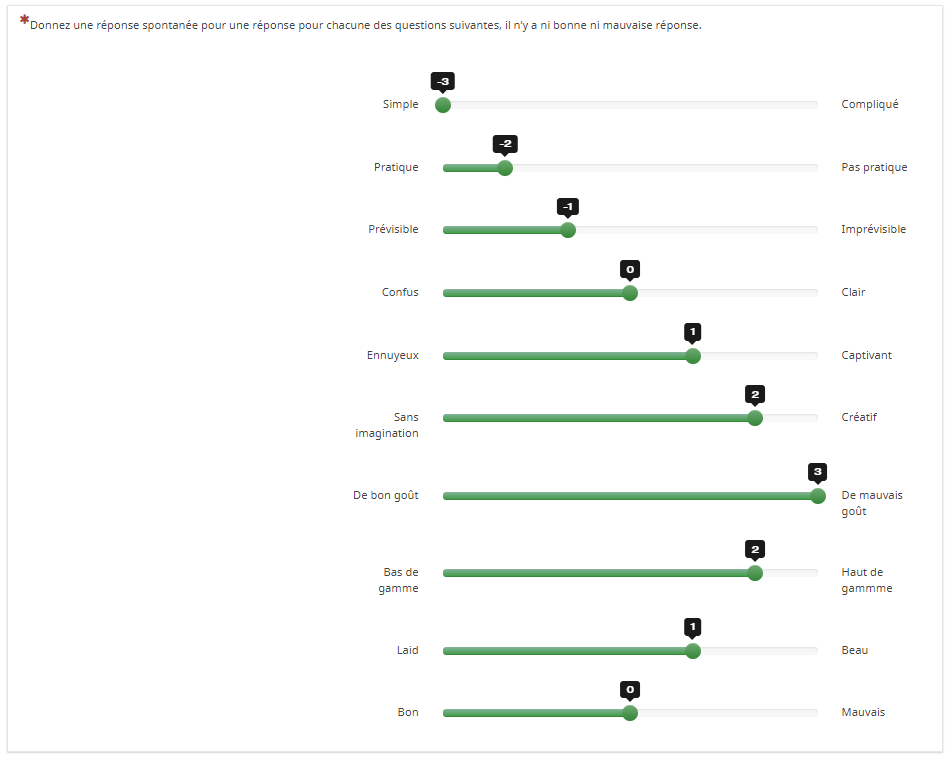
Task: Click the Ennuyeux–Captivant slider knob
Action: (693, 356)
